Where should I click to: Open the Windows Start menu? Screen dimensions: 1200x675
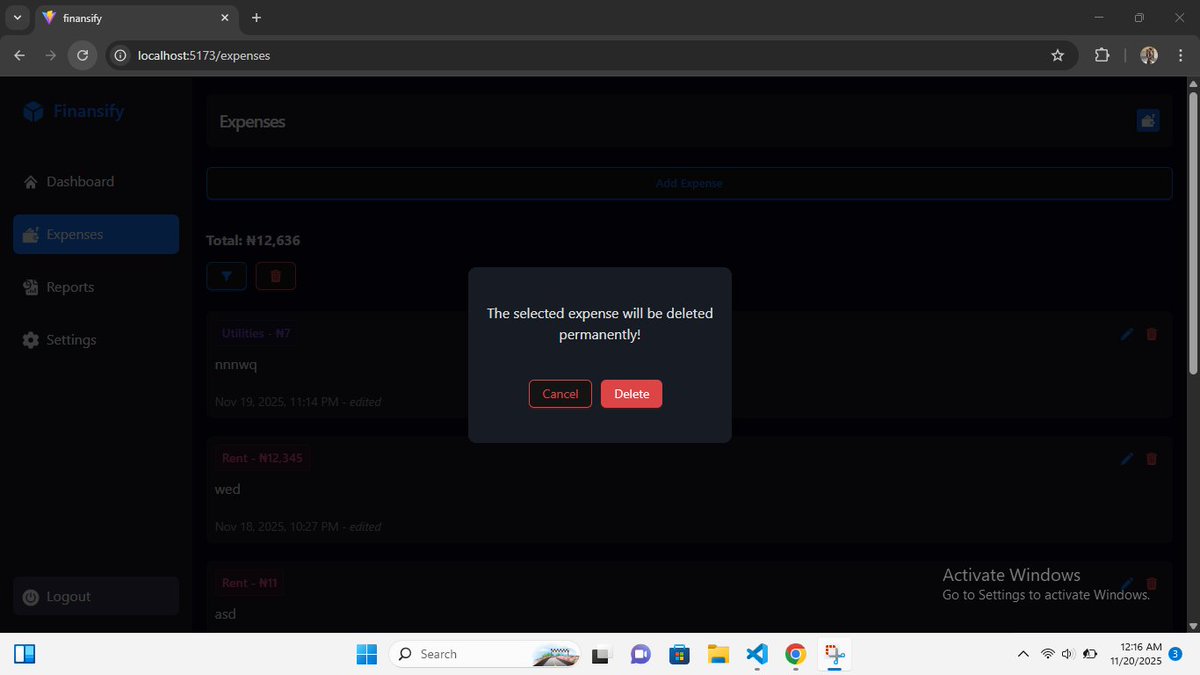click(x=367, y=654)
